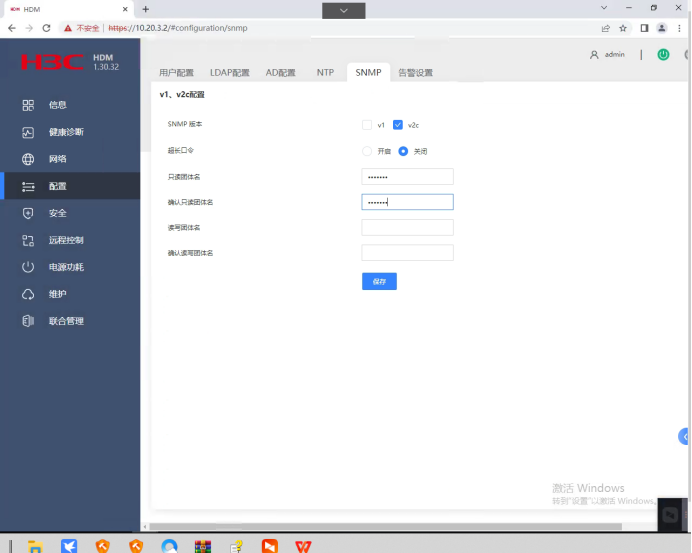Open the blue bird taskbar app
Viewport: 692px width, 553px height.
click(69, 546)
